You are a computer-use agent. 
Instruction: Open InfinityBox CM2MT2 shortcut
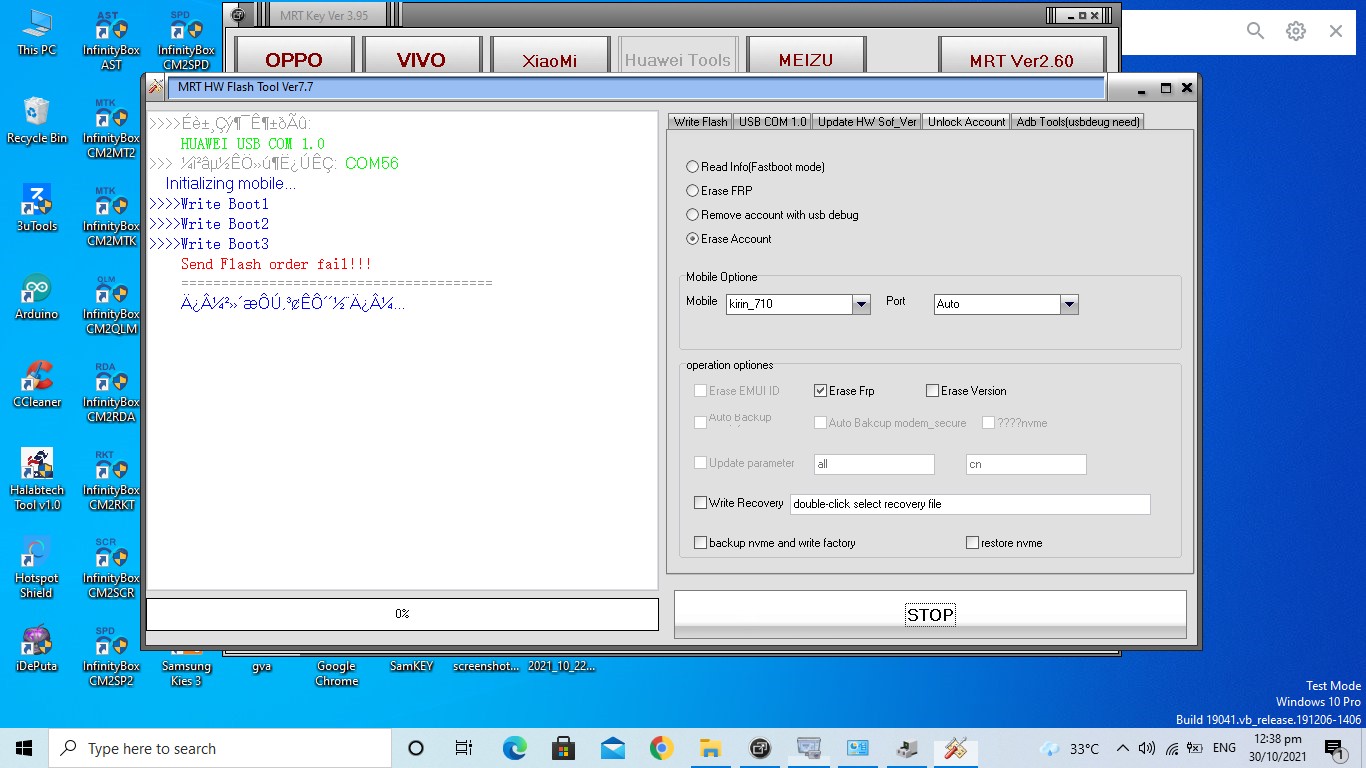point(111,128)
